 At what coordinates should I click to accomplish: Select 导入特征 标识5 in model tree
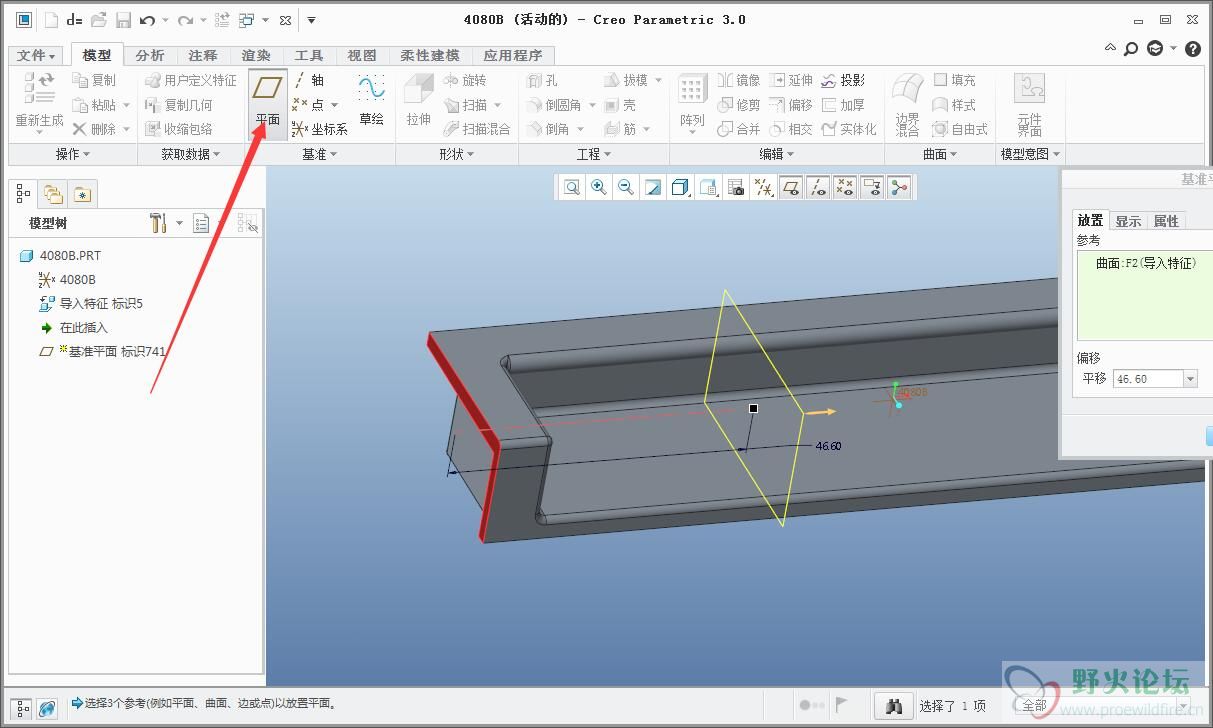coord(90,304)
